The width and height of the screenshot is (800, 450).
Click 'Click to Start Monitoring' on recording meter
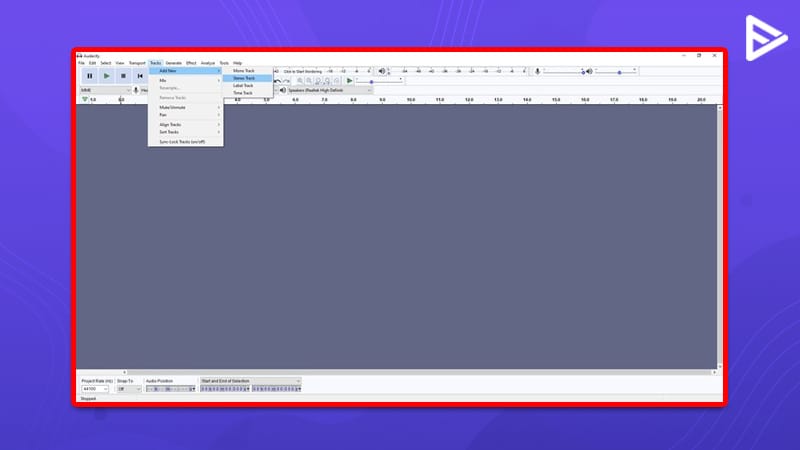pos(303,71)
